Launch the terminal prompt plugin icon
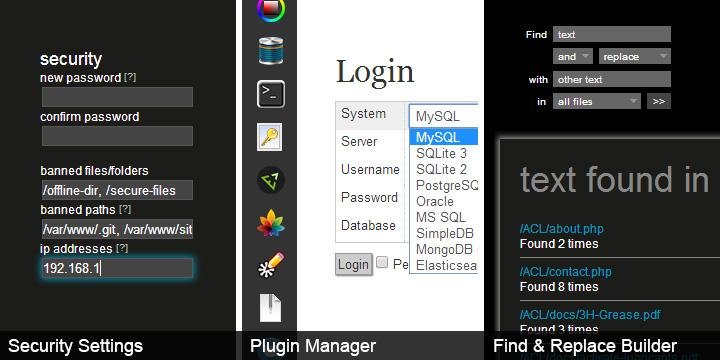720x360 pixels. point(271,94)
